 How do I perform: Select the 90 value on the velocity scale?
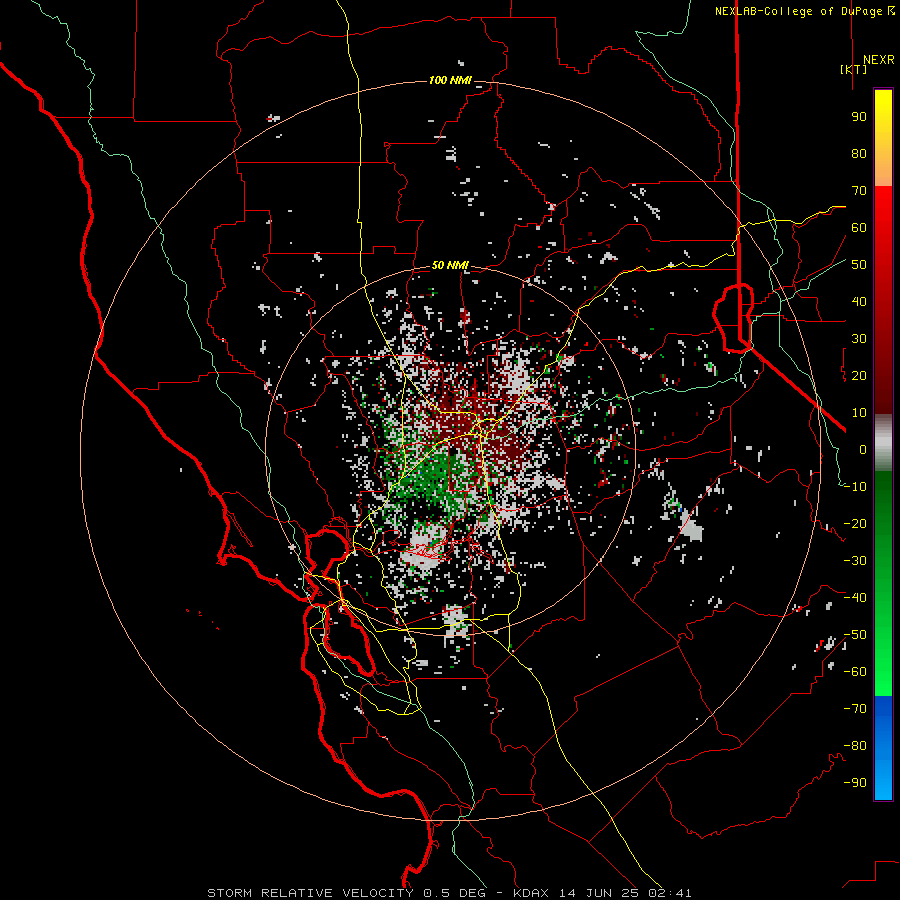(859, 117)
